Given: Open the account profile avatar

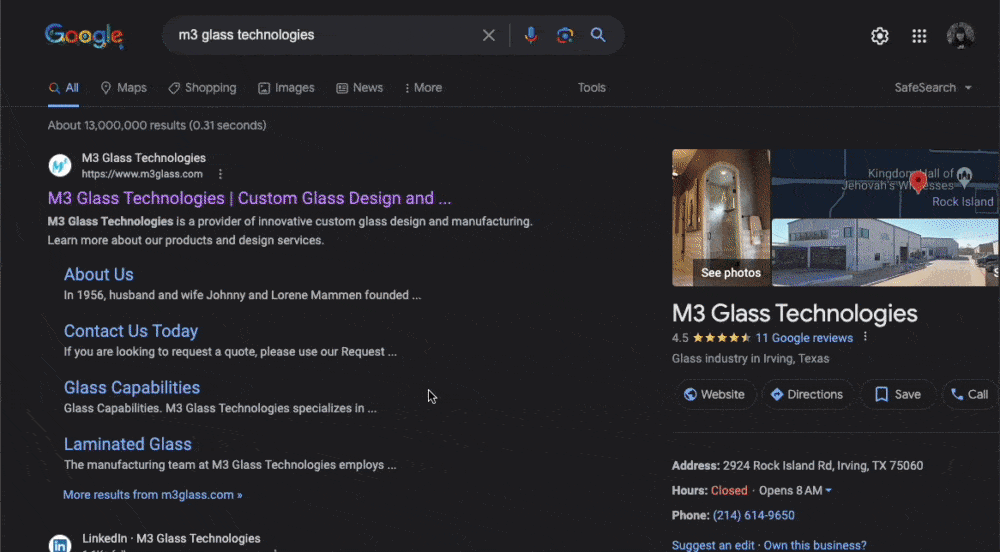Looking at the screenshot, I should coord(960,36).
